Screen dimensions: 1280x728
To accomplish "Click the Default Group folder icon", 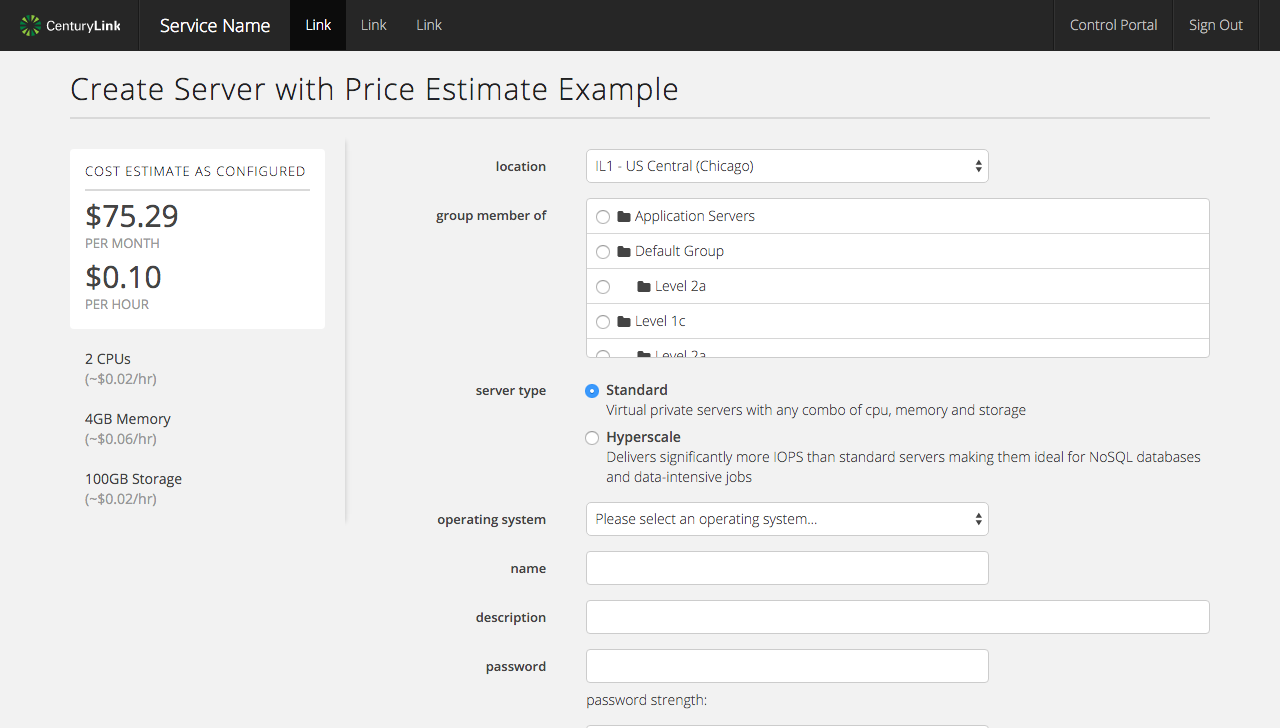I will click(x=624, y=252).
